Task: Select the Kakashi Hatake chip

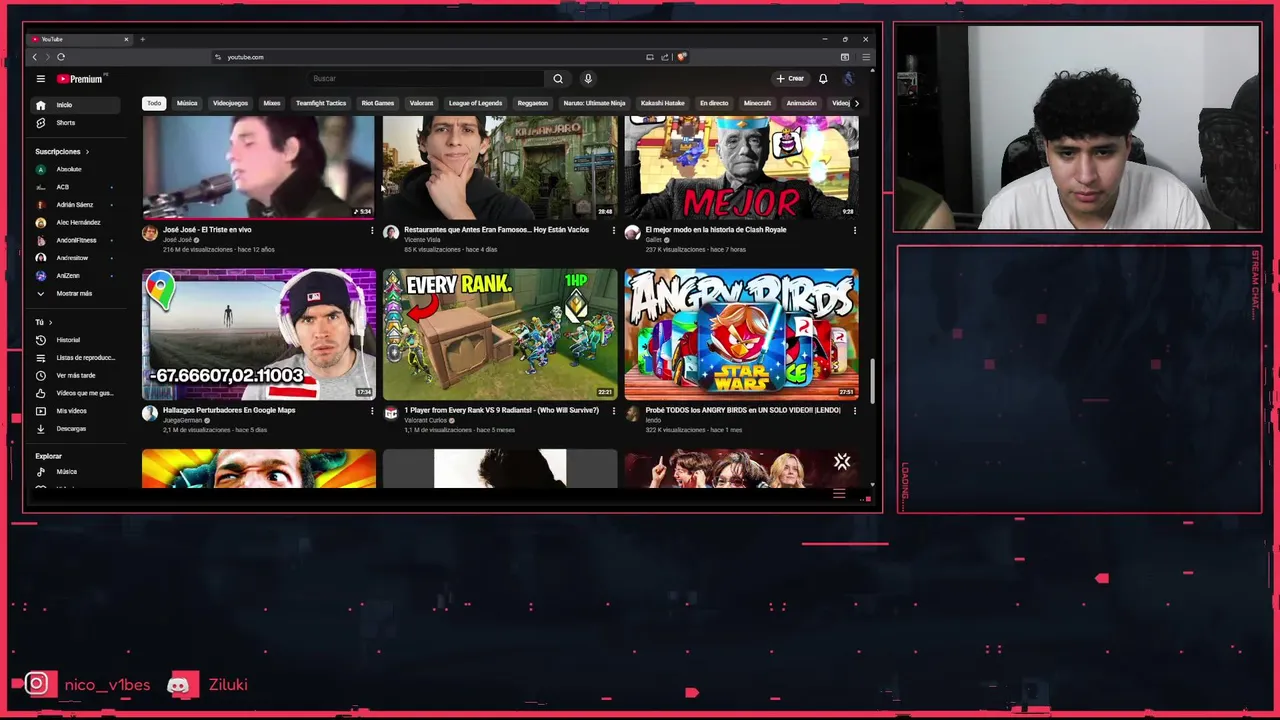Action: pyautogui.click(x=663, y=103)
